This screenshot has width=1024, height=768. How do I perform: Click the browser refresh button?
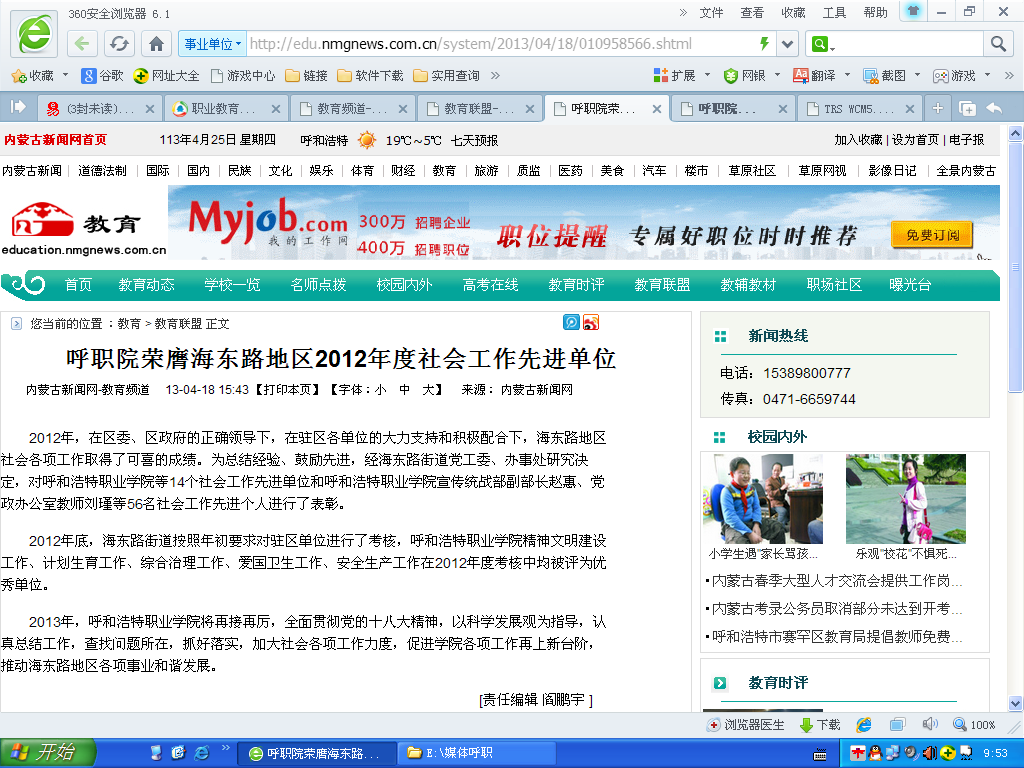pos(120,44)
